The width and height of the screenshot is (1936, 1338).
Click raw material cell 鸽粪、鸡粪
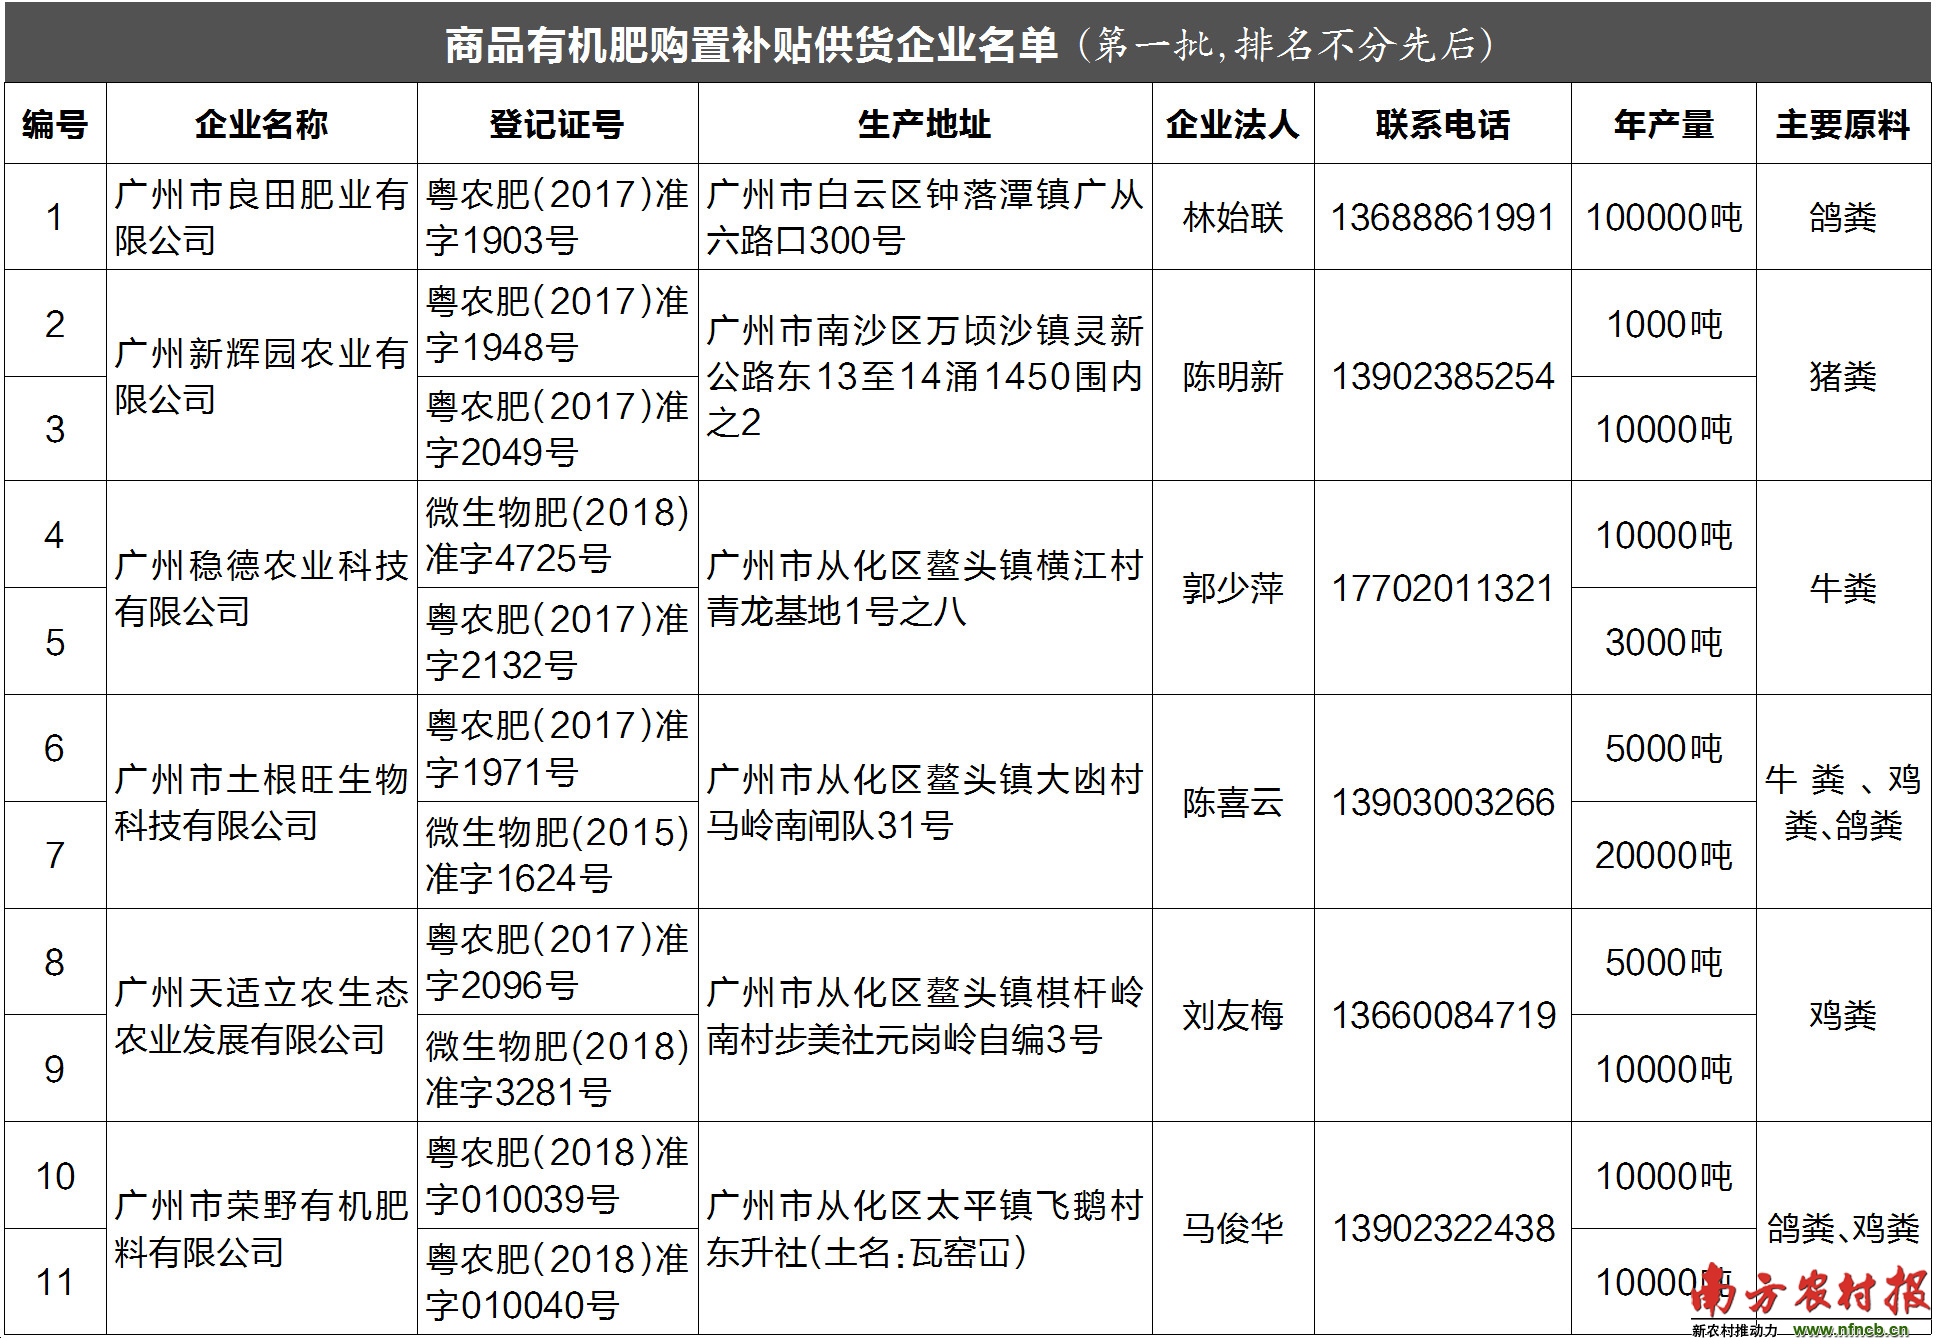1843,1228
